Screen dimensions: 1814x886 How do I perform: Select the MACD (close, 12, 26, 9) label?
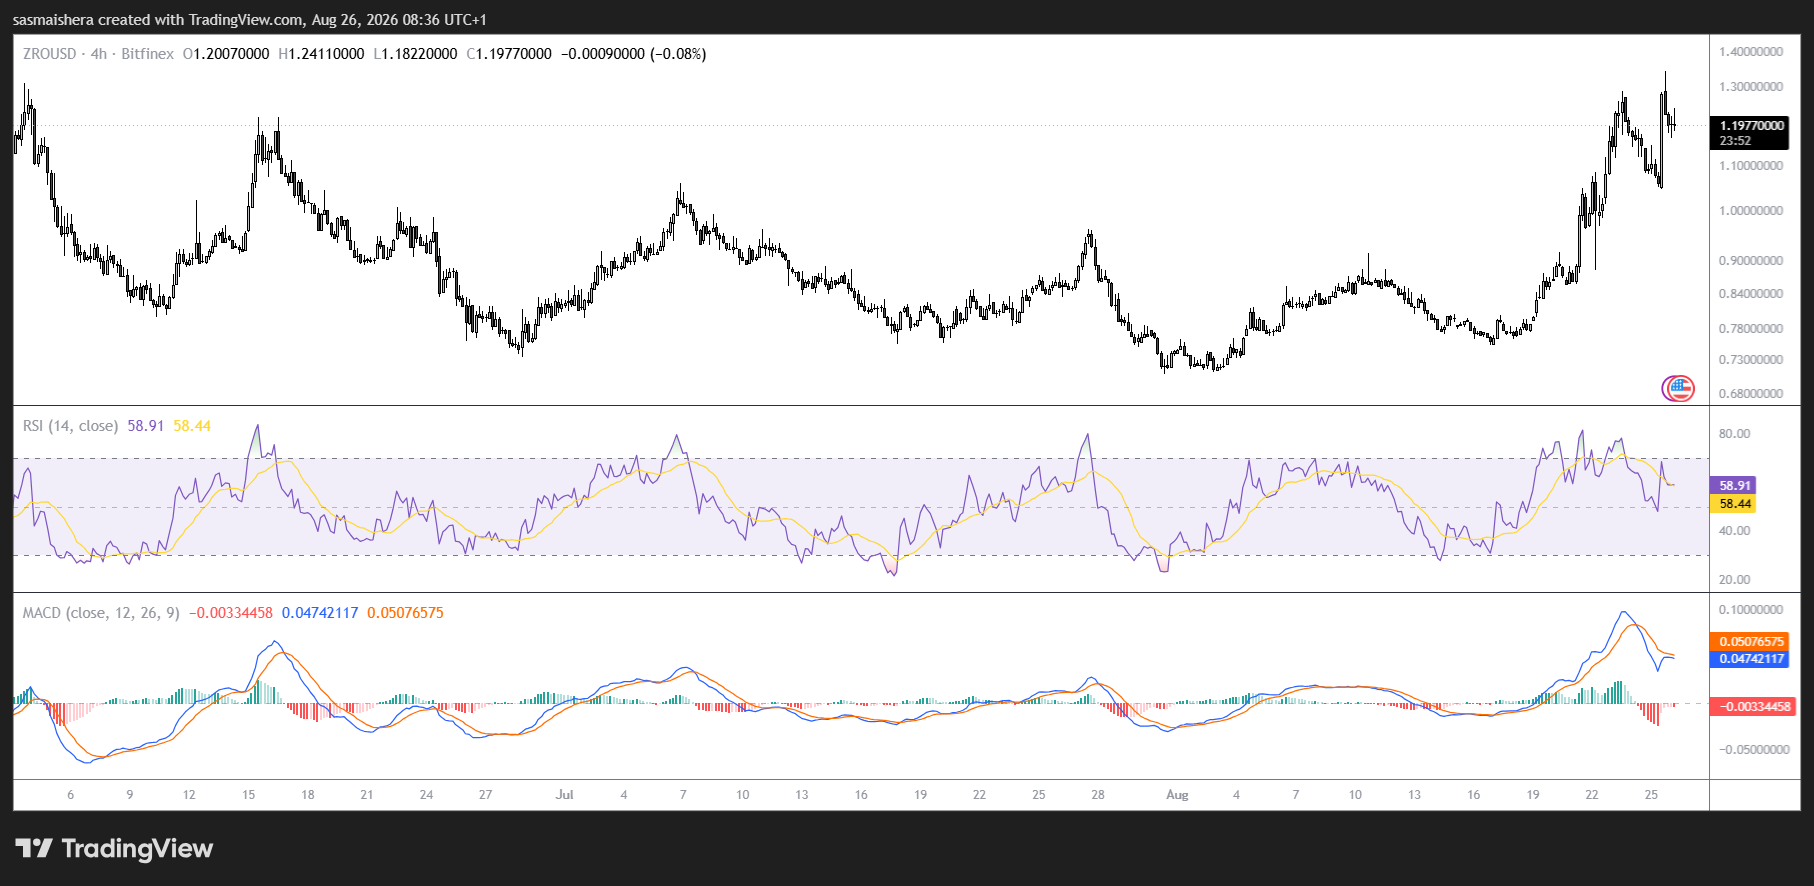[x=101, y=613]
